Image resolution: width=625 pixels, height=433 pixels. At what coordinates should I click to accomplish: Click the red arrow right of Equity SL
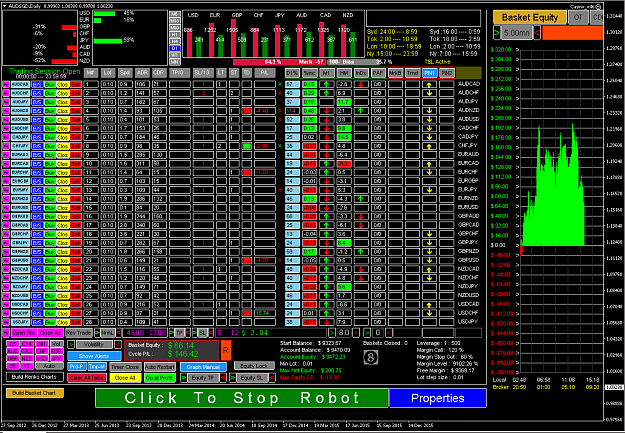point(271,378)
